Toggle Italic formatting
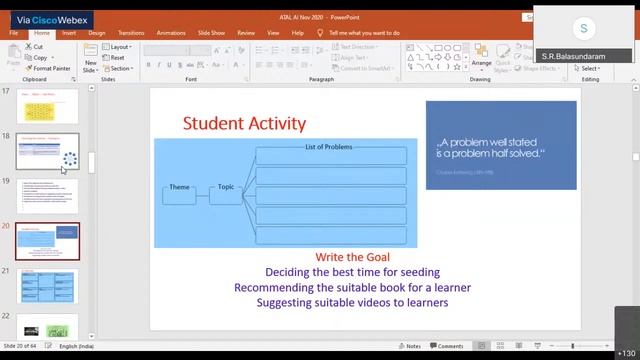Image resolution: width=640 pixels, height=360 pixels. [x=159, y=65]
